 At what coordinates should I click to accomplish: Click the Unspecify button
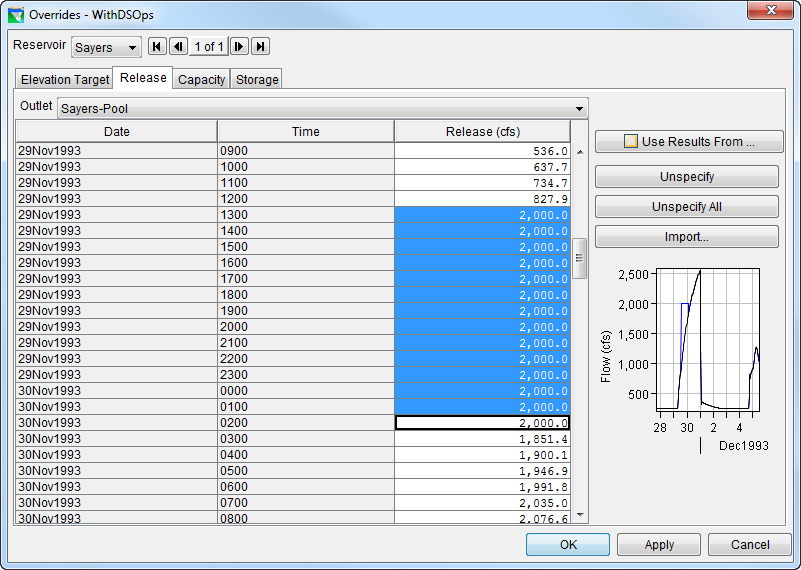(x=687, y=177)
